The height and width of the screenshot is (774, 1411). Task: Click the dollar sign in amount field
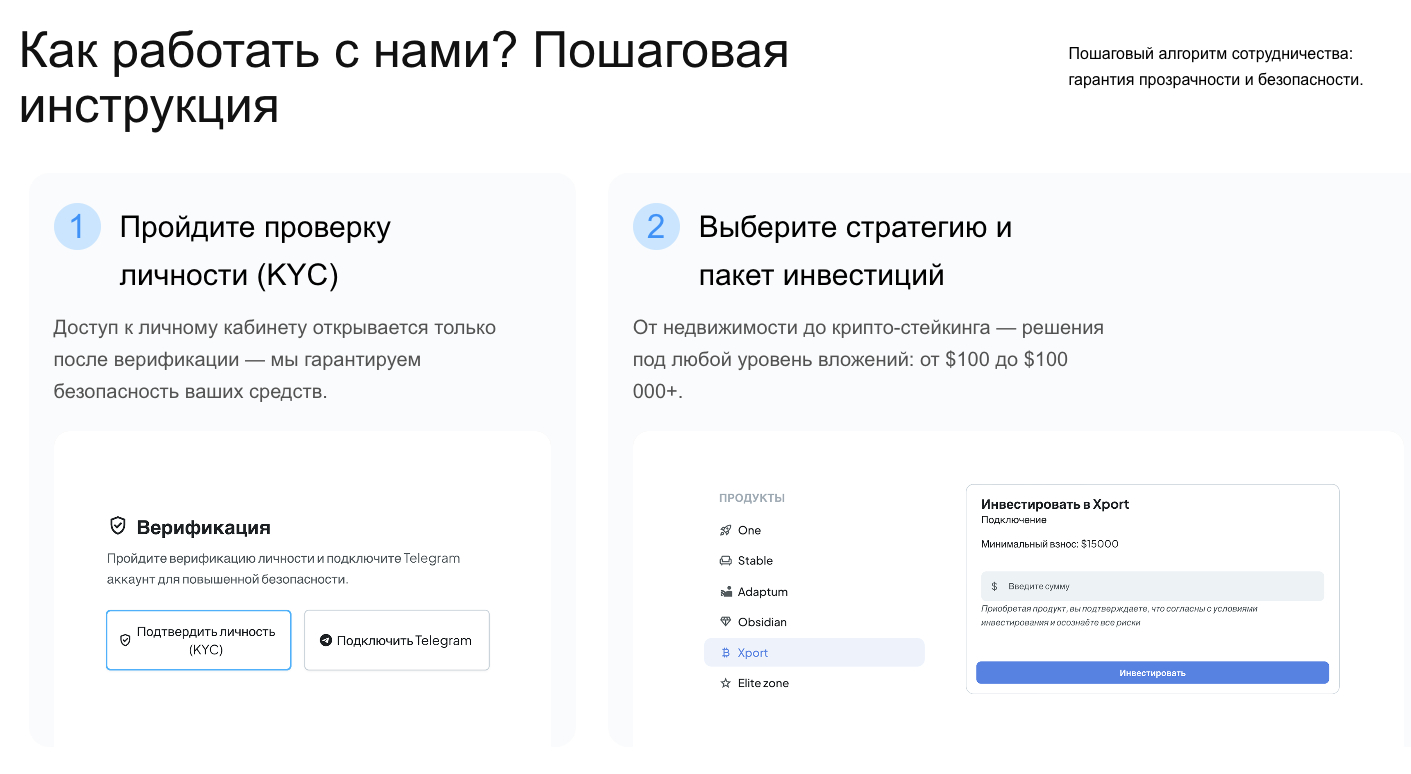pos(994,586)
